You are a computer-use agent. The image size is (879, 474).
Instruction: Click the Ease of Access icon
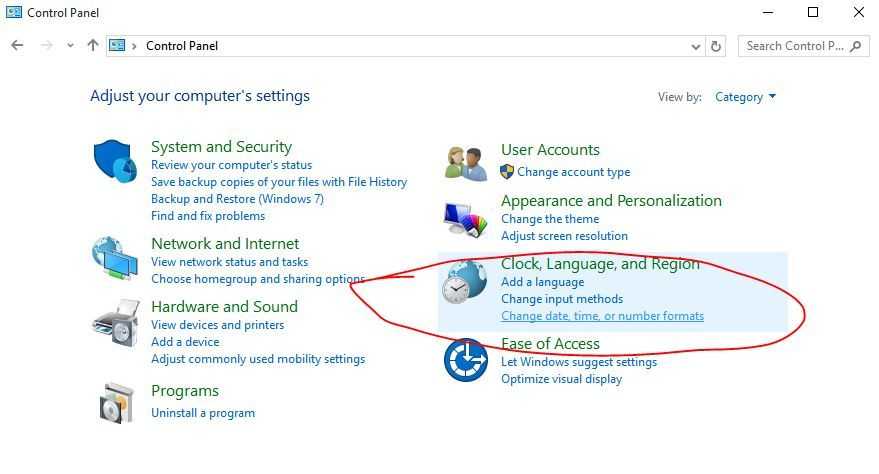coord(466,360)
